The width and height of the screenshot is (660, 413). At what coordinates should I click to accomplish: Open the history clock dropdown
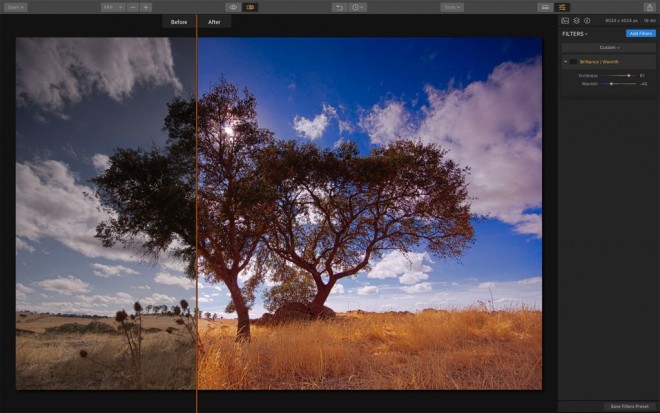[357, 7]
